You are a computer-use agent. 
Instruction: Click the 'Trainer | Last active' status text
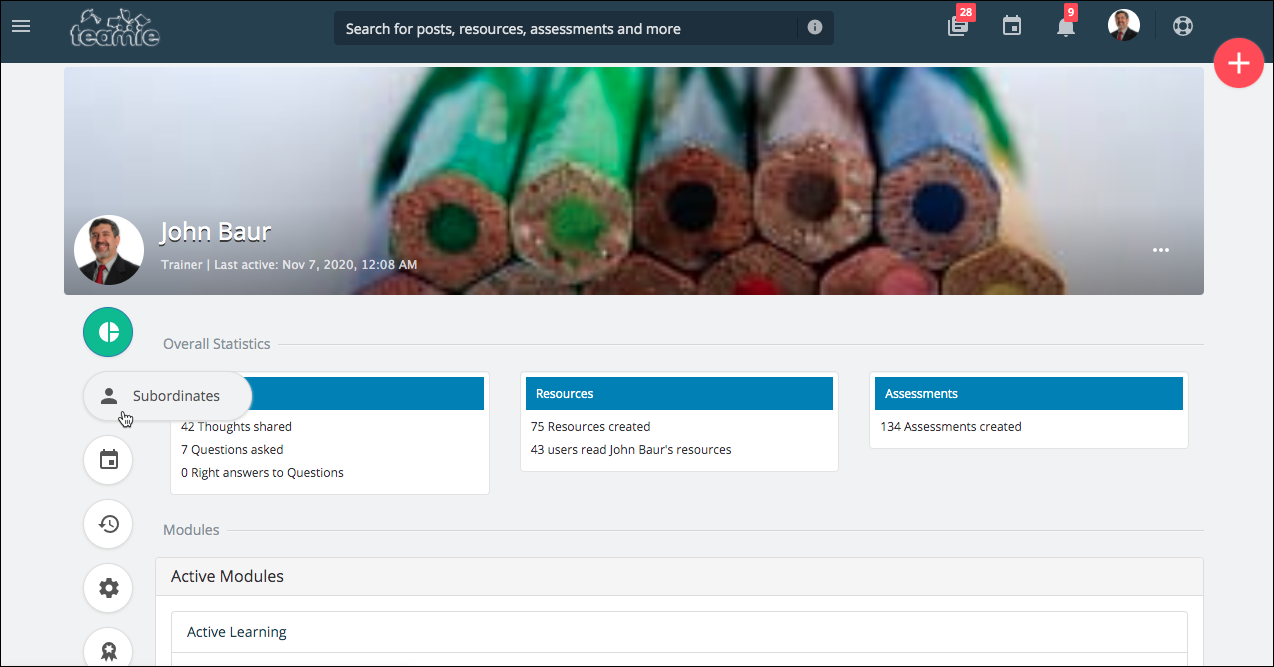point(289,265)
